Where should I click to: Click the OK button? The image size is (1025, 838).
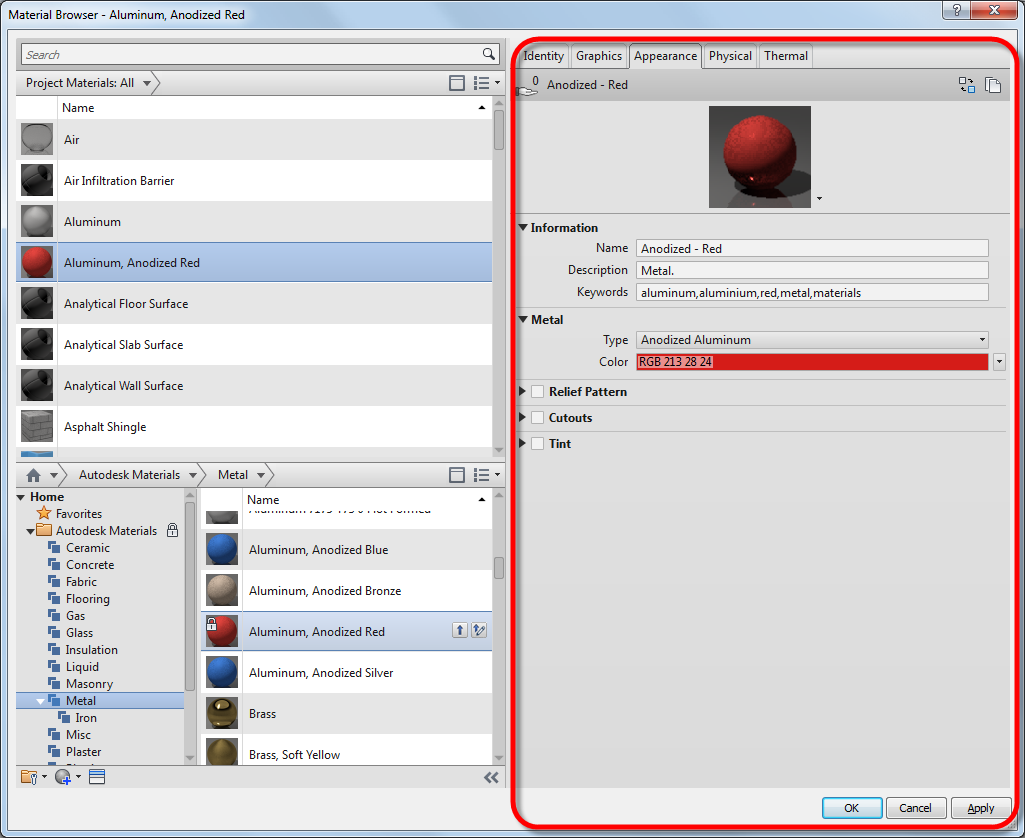coord(852,808)
